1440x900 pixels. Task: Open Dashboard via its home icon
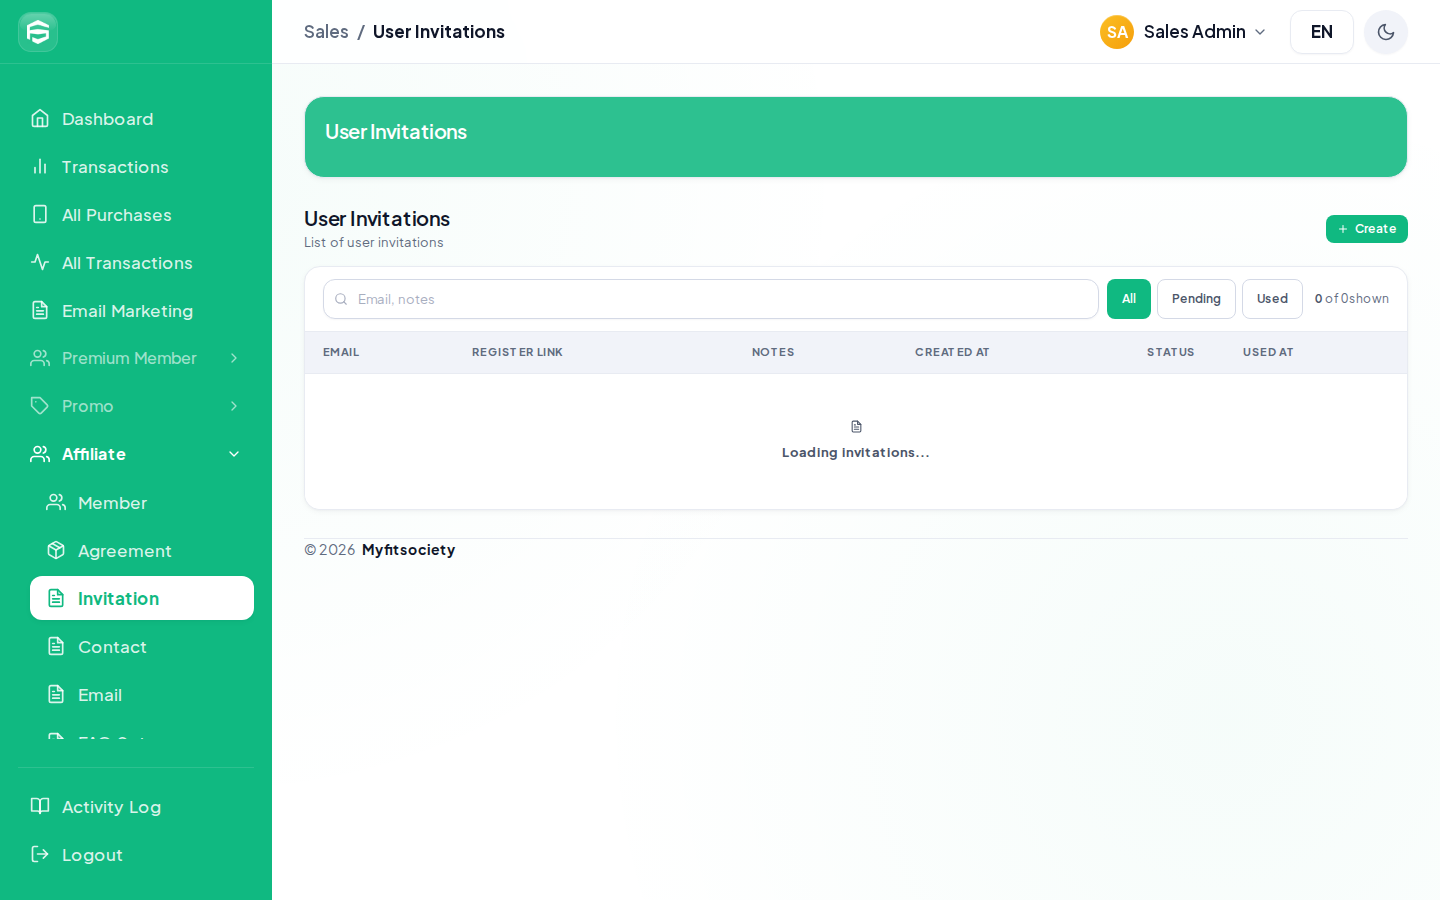click(40, 119)
